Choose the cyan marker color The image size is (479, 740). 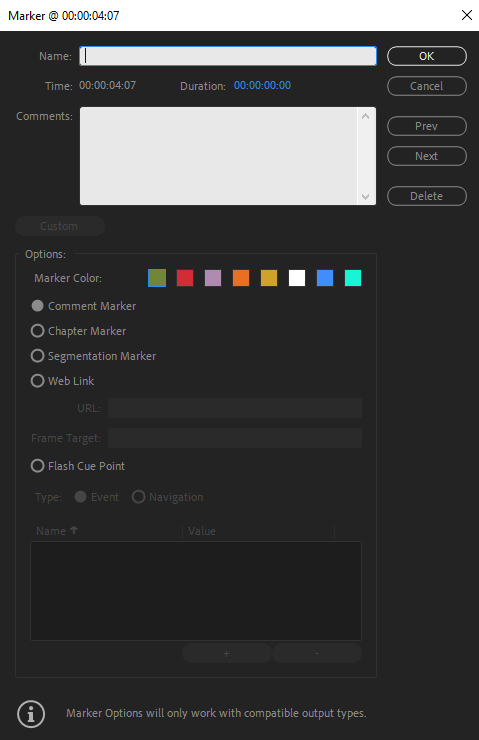353,278
